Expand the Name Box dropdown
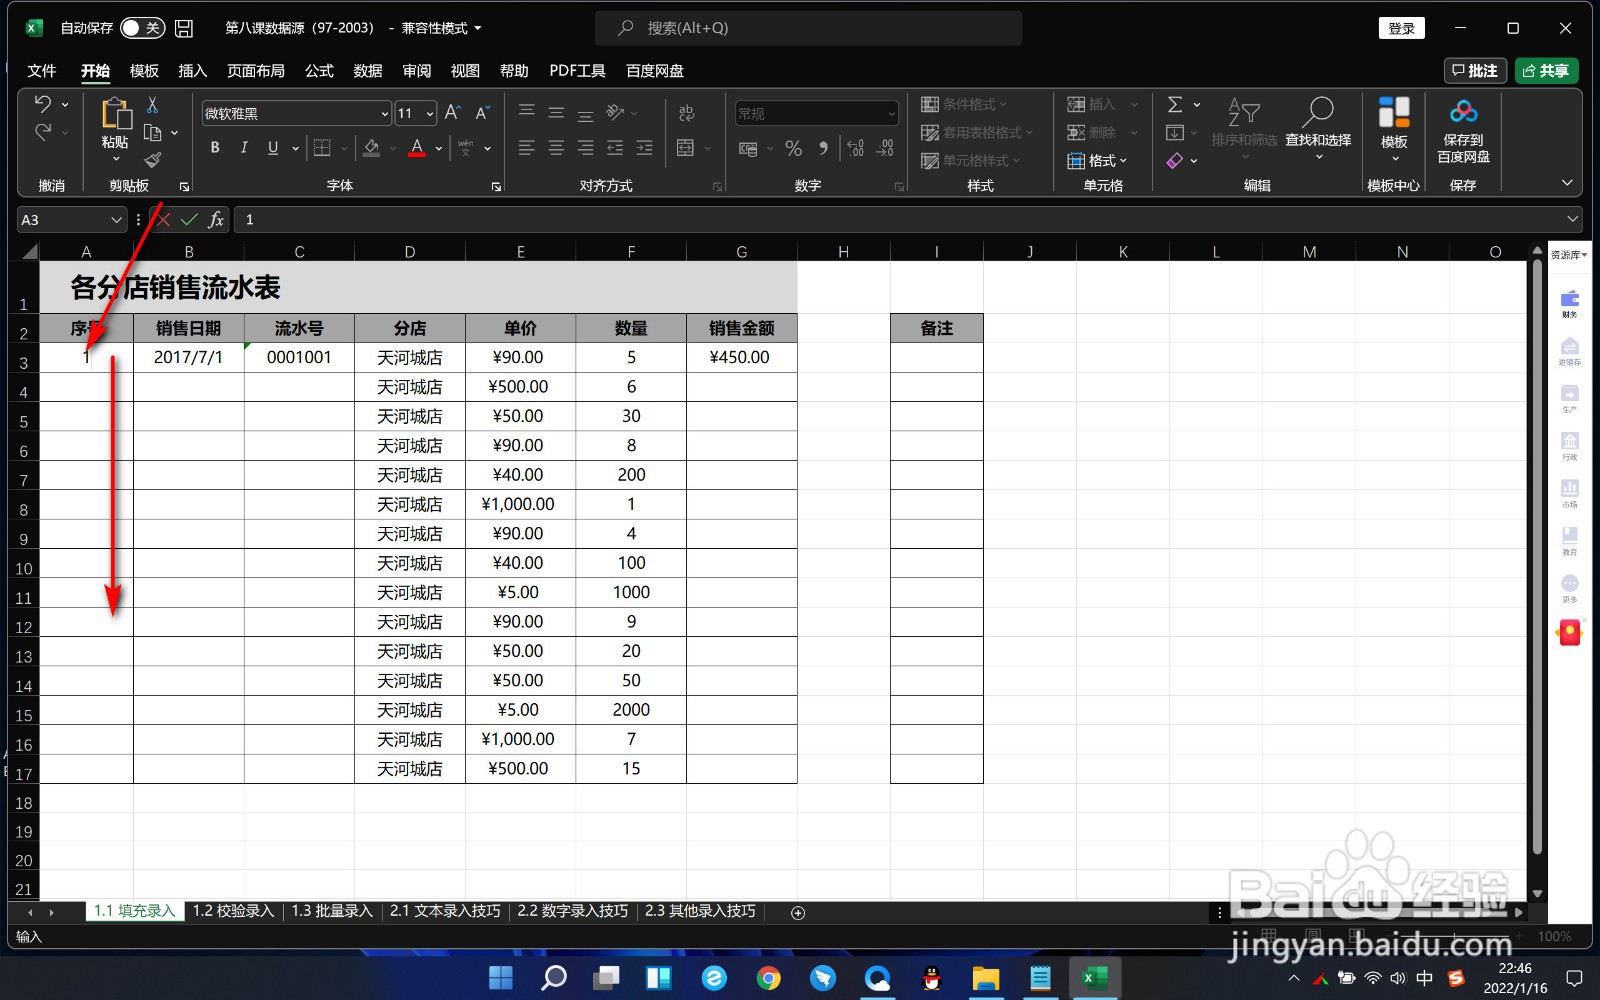Viewport: 1600px width, 1000px height. coord(116,219)
